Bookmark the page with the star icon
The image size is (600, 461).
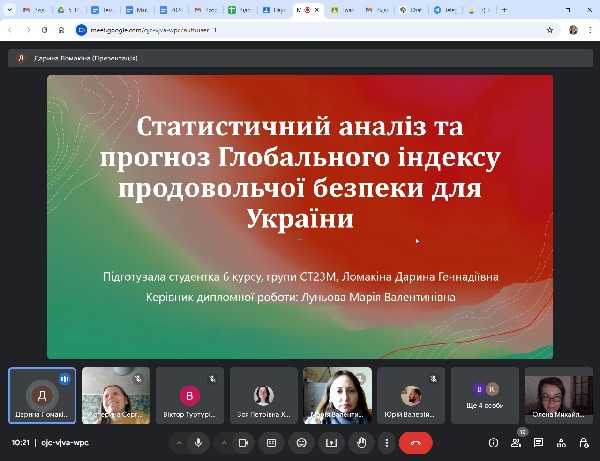[550, 30]
